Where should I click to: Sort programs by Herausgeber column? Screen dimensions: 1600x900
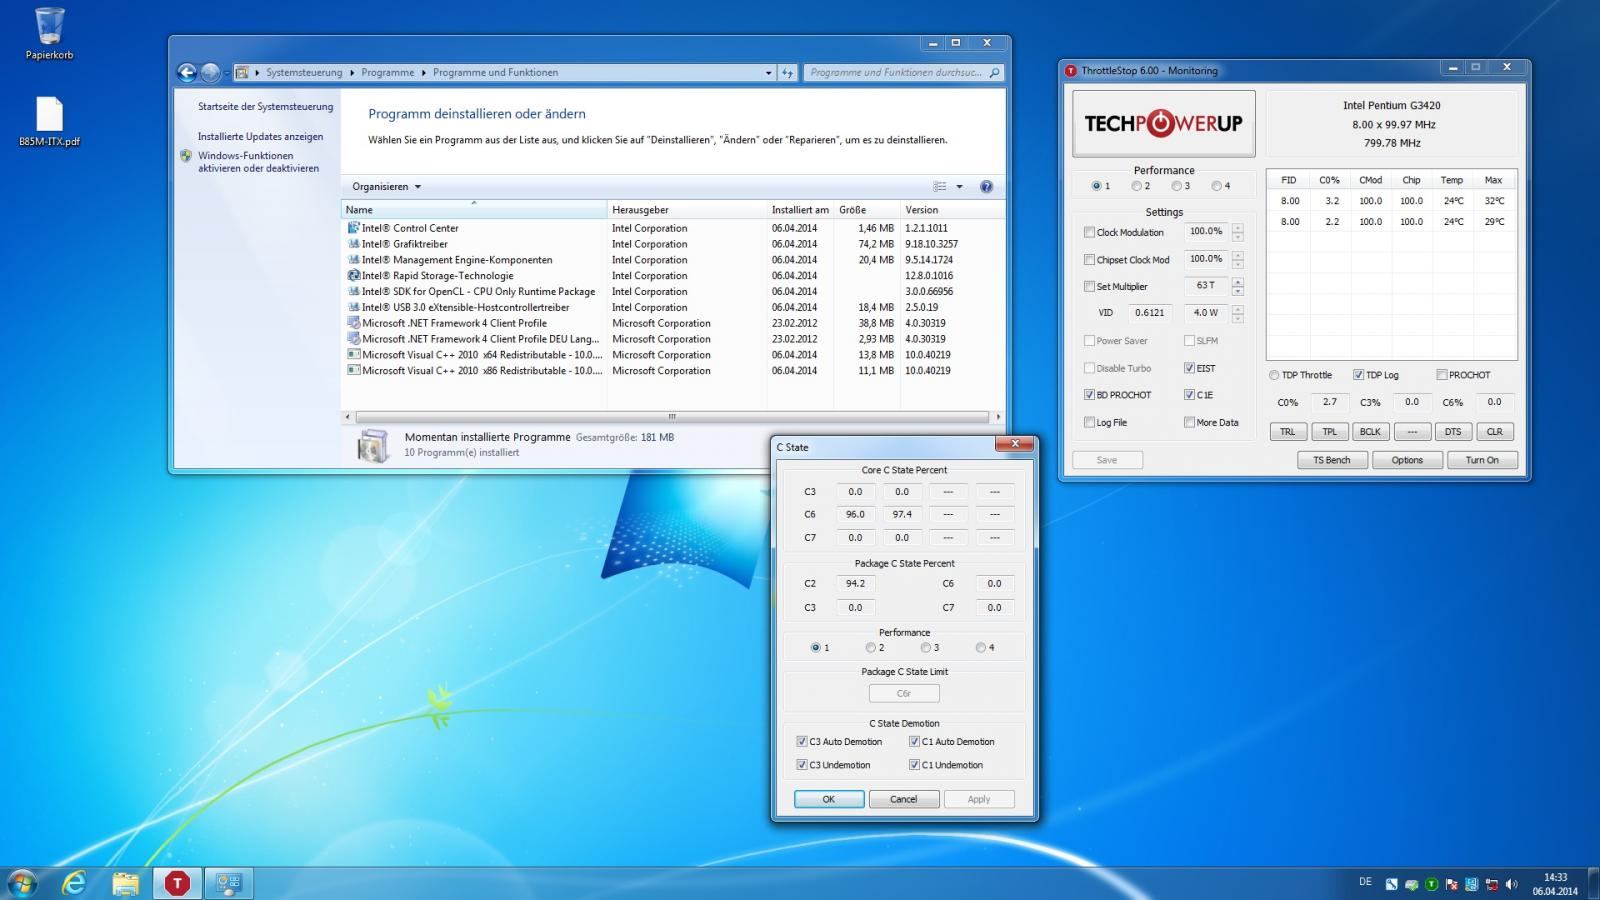687,210
